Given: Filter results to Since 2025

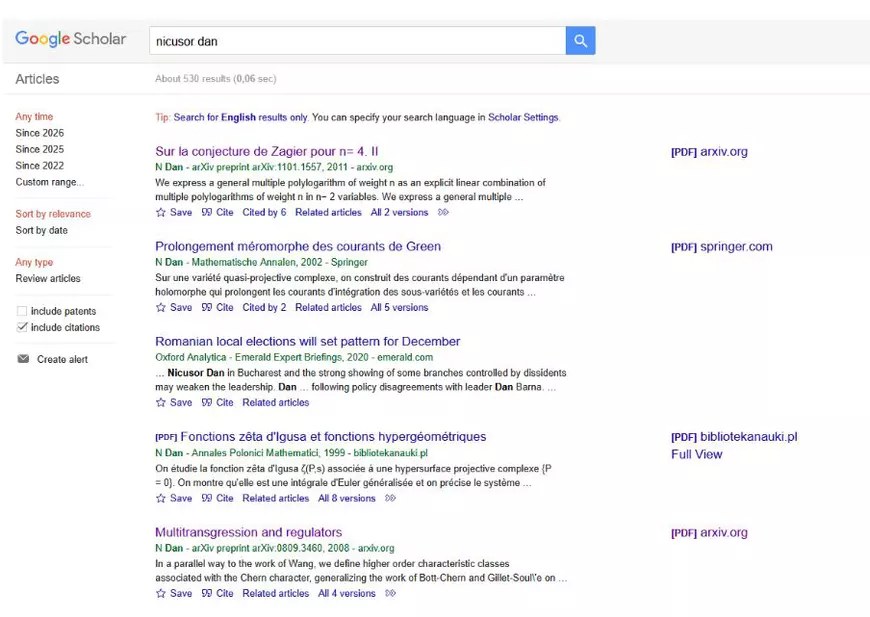Looking at the screenshot, I should pyautogui.click(x=39, y=149).
